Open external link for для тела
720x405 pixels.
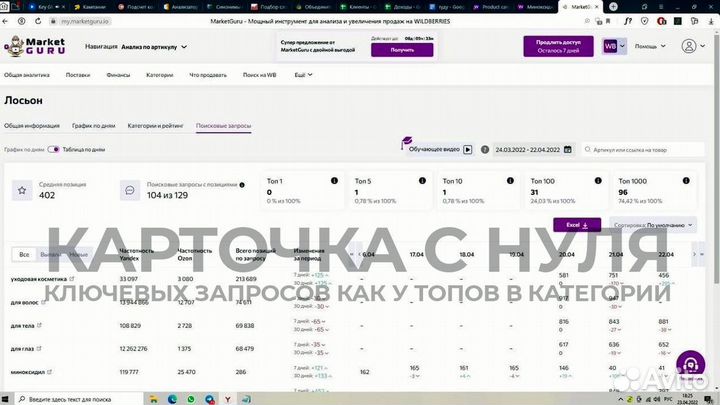(39, 325)
